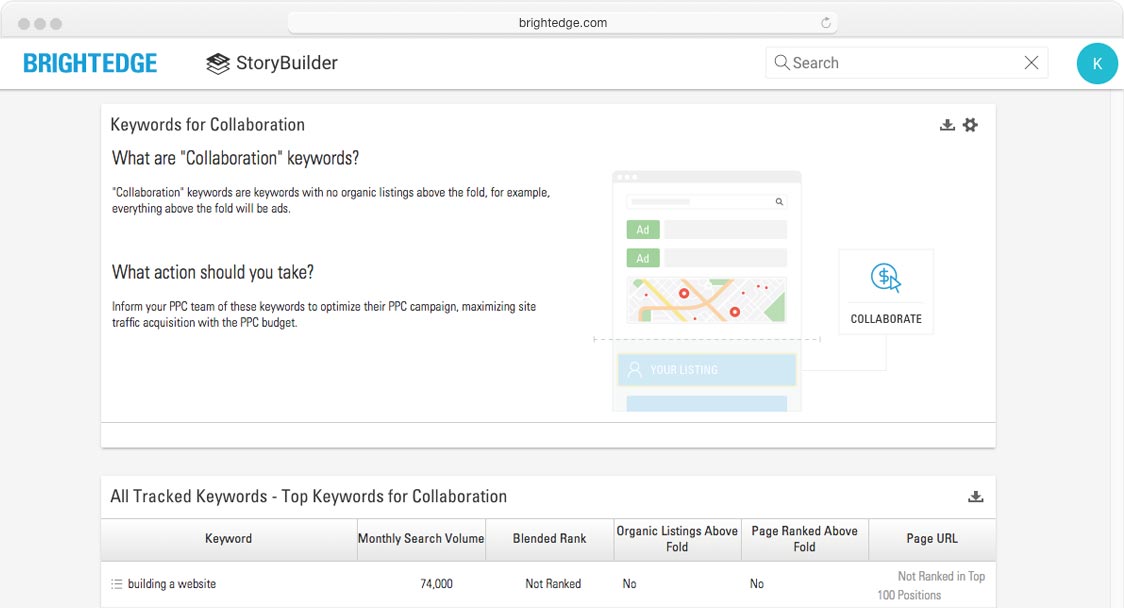
Task: Sort by Keyword column header
Action: pos(228,539)
